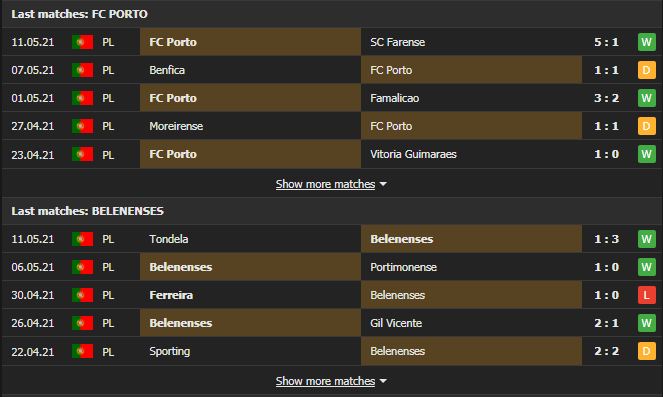The height and width of the screenshot is (397, 663).
Task: Click the 5 : 1 score for SC Farense match
Action: click(606, 42)
